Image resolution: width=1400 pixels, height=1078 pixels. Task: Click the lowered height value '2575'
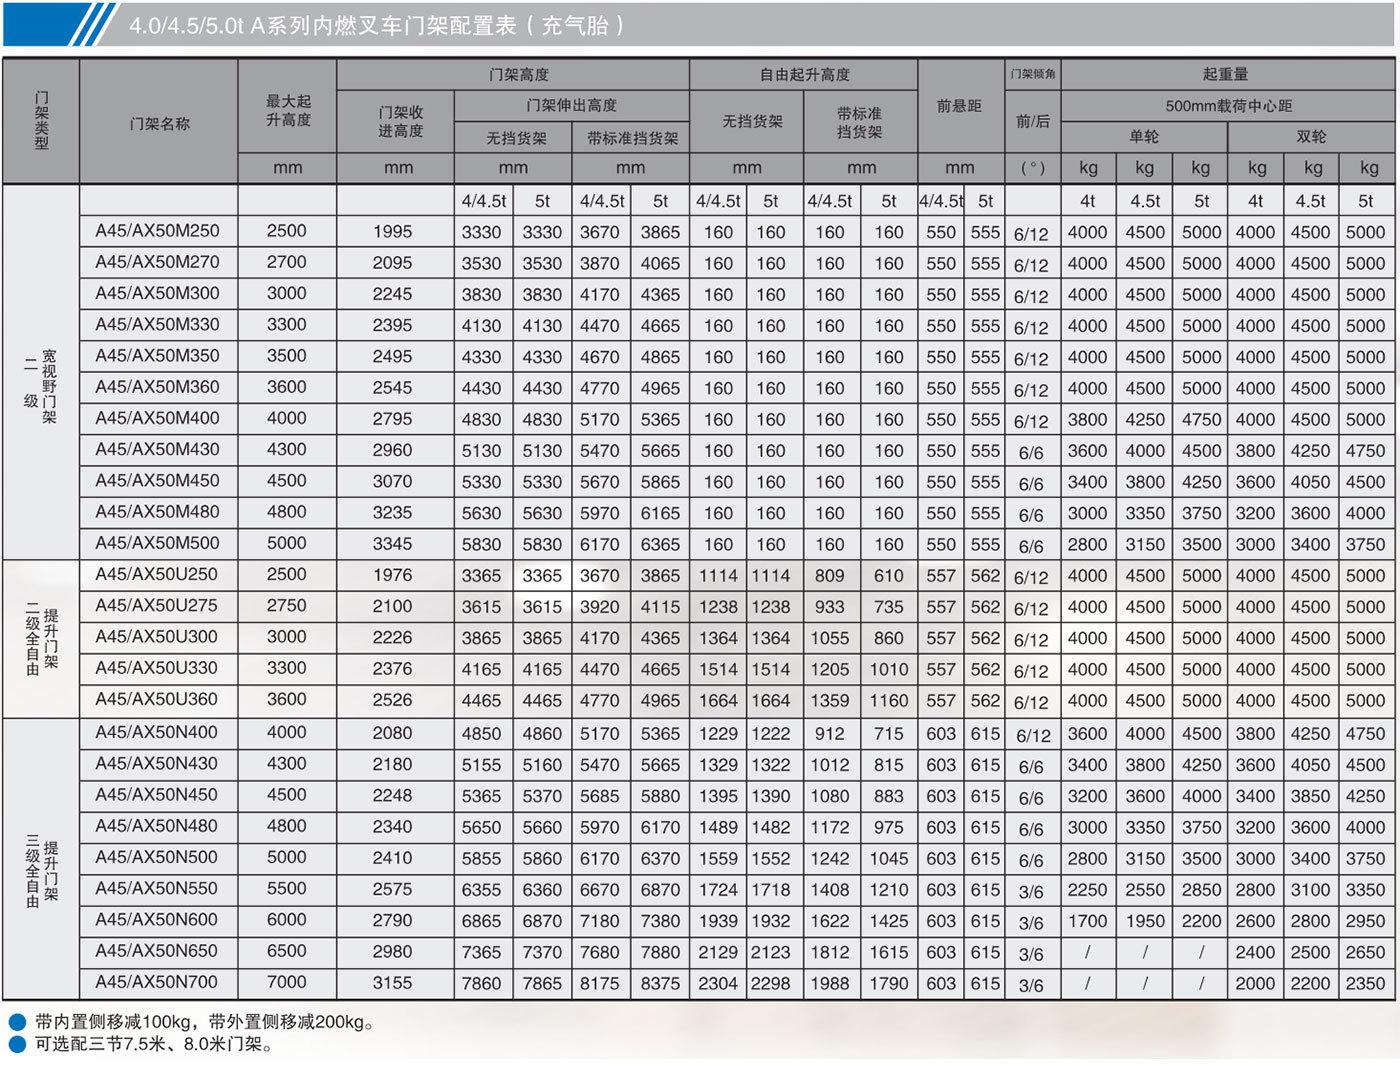pos(393,888)
